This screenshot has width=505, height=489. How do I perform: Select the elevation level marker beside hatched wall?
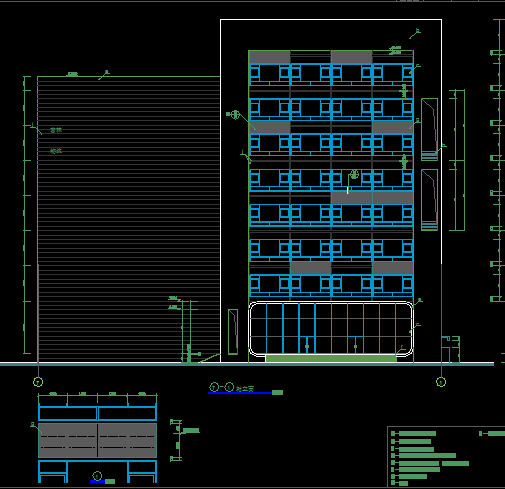pos(174,303)
